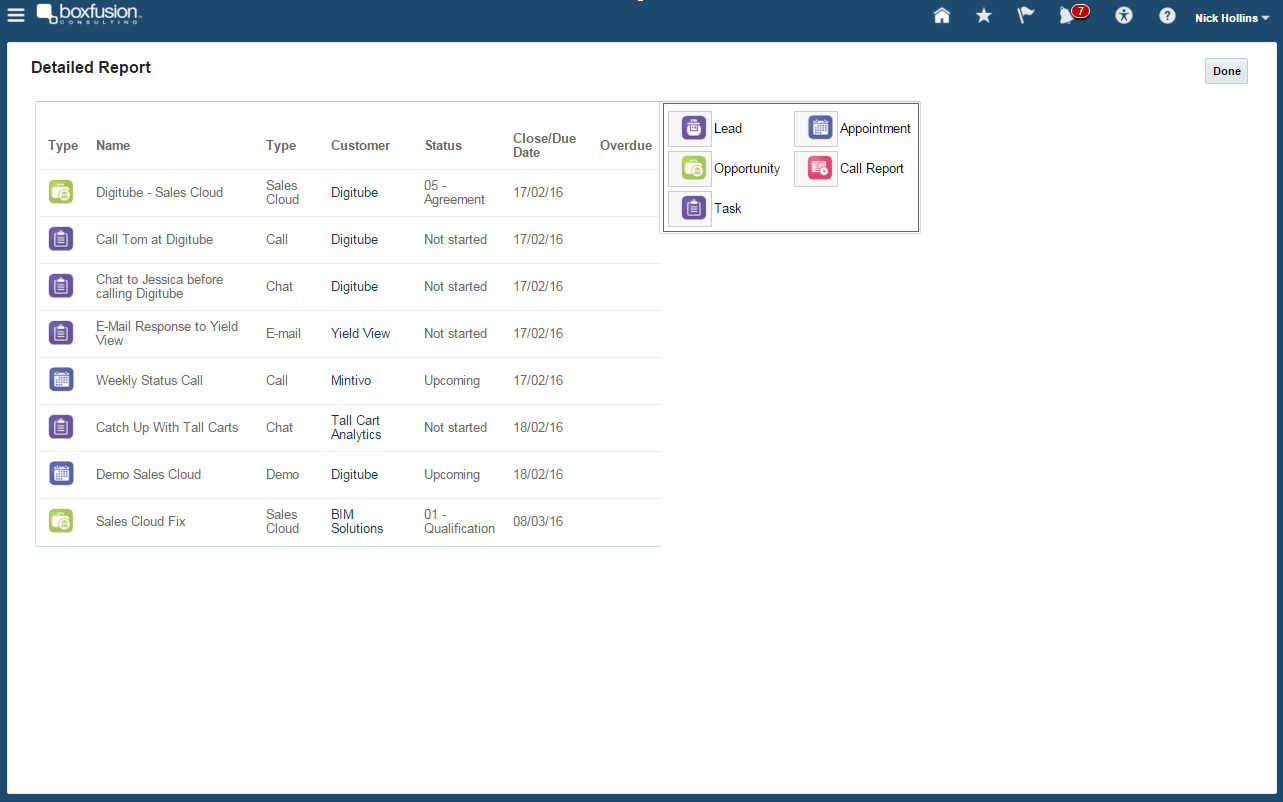The width and height of the screenshot is (1283, 802).
Task: Click the Close/Due Date column header
Action: click(x=544, y=145)
